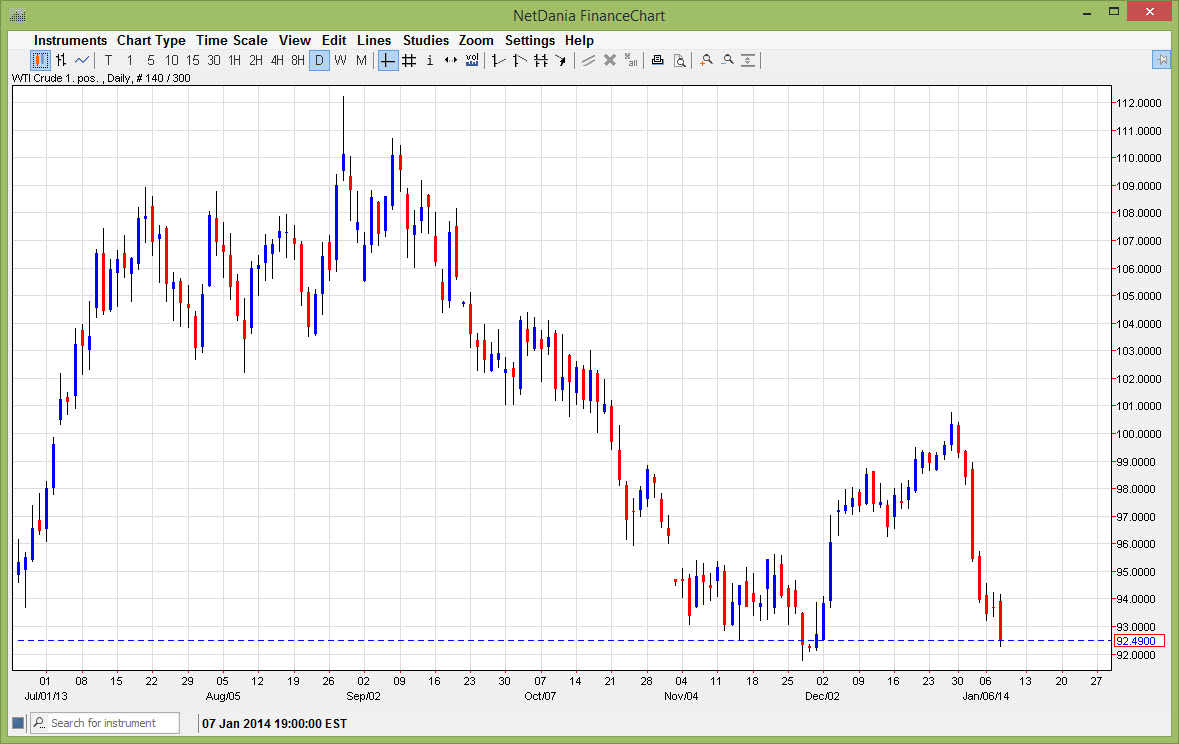Switch to the line chart icon
Viewport: 1179px width, 744px height.
pos(82,60)
